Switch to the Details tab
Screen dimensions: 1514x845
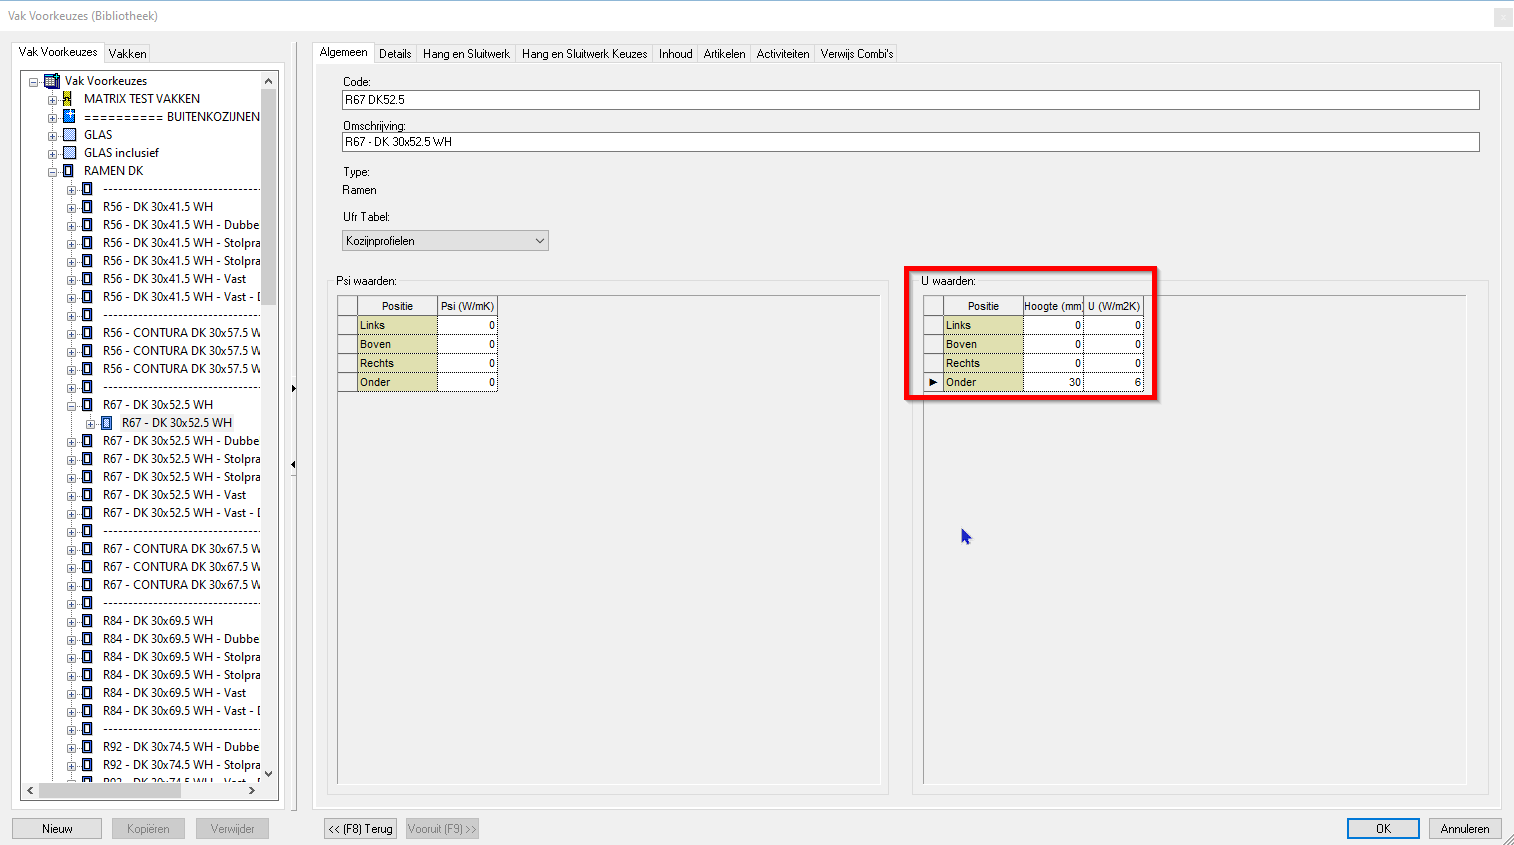(396, 53)
